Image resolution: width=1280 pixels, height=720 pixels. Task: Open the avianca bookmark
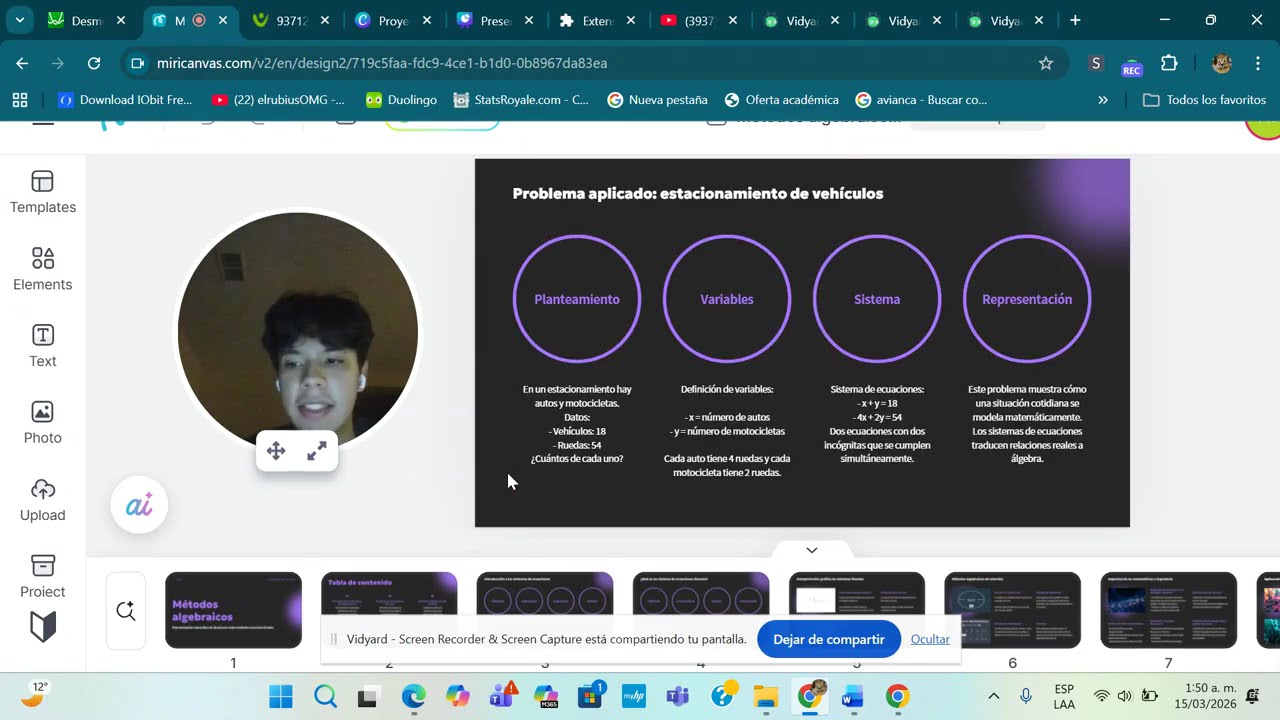(922, 100)
